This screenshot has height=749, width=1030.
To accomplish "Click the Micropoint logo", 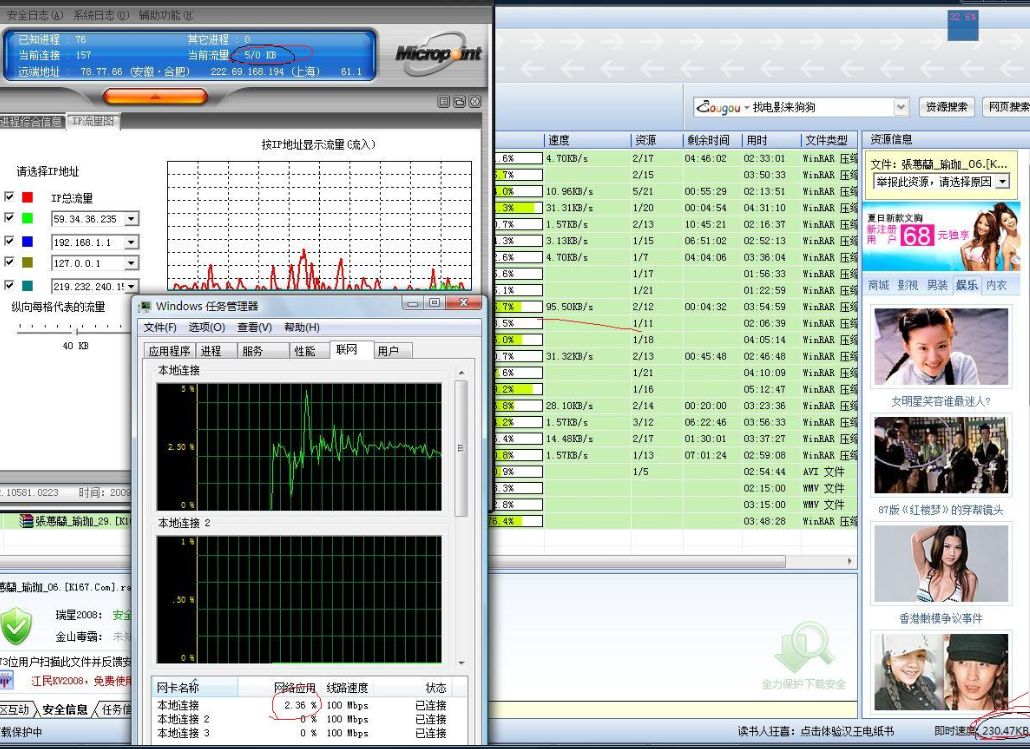I will coord(437,54).
